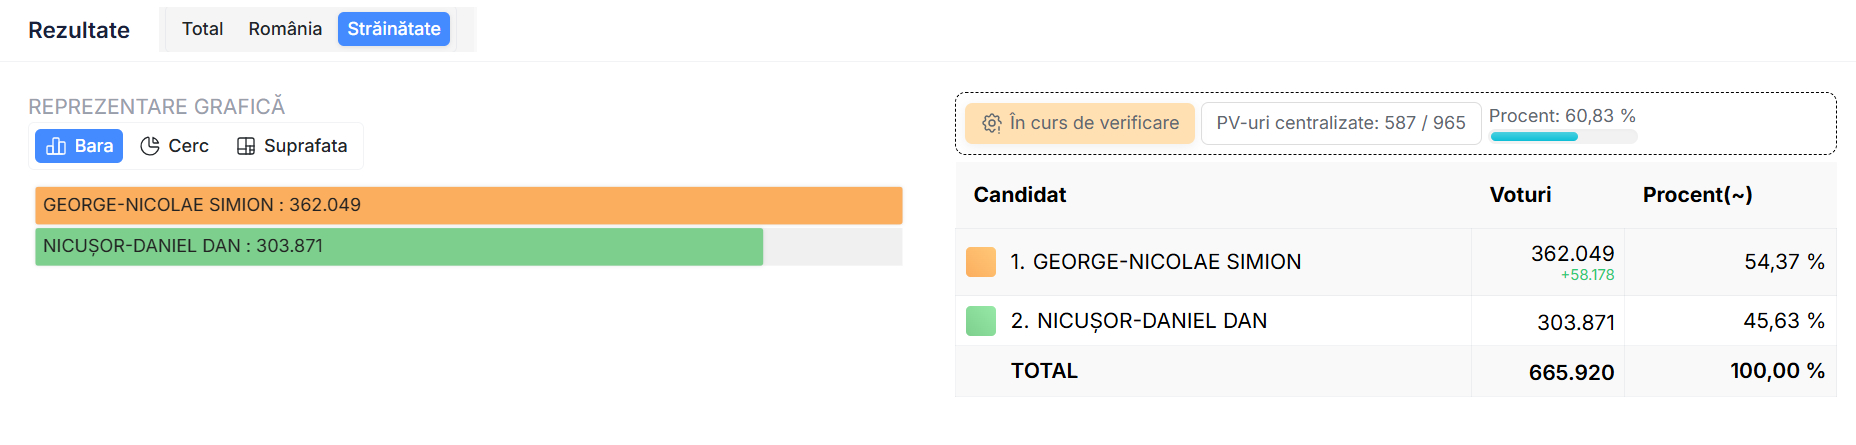
Task: Click the Procent(~) column header
Action: (1697, 195)
